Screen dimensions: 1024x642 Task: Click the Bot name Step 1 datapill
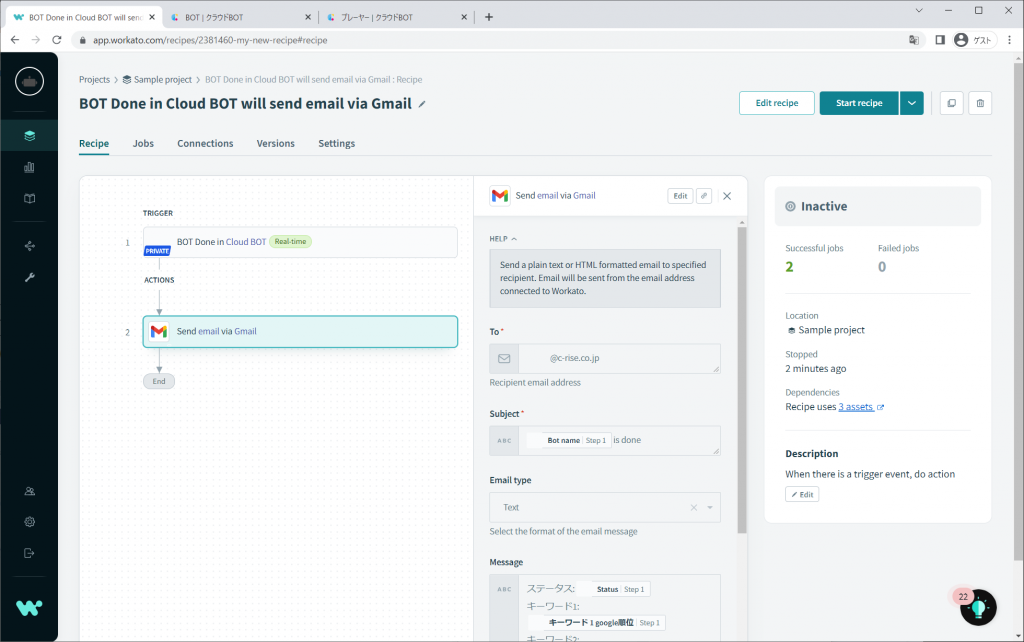(577, 441)
